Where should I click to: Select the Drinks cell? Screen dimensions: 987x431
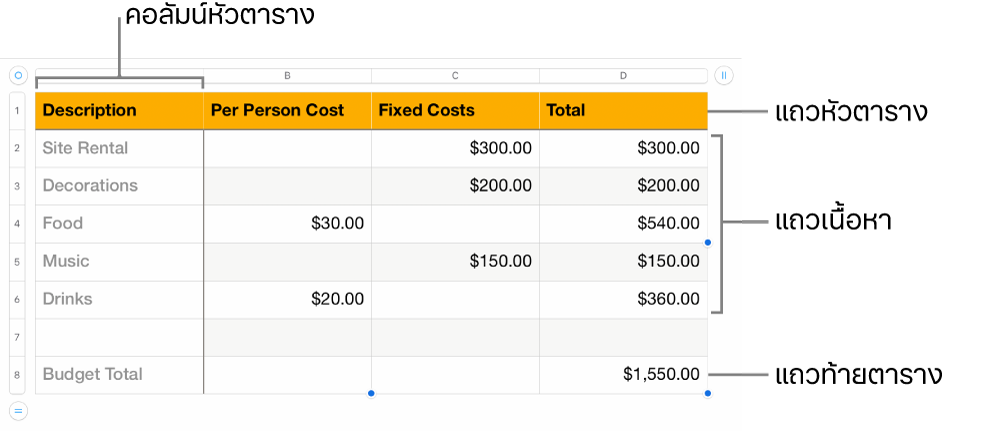(120, 299)
